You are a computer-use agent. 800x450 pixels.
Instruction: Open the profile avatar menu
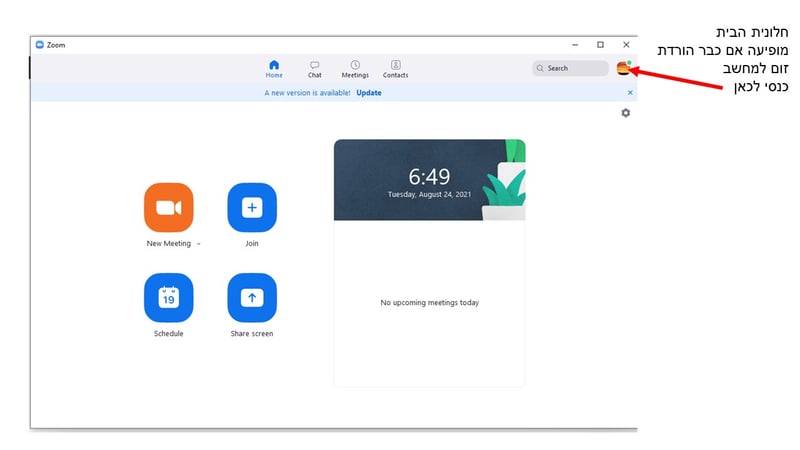click(623, 68)
